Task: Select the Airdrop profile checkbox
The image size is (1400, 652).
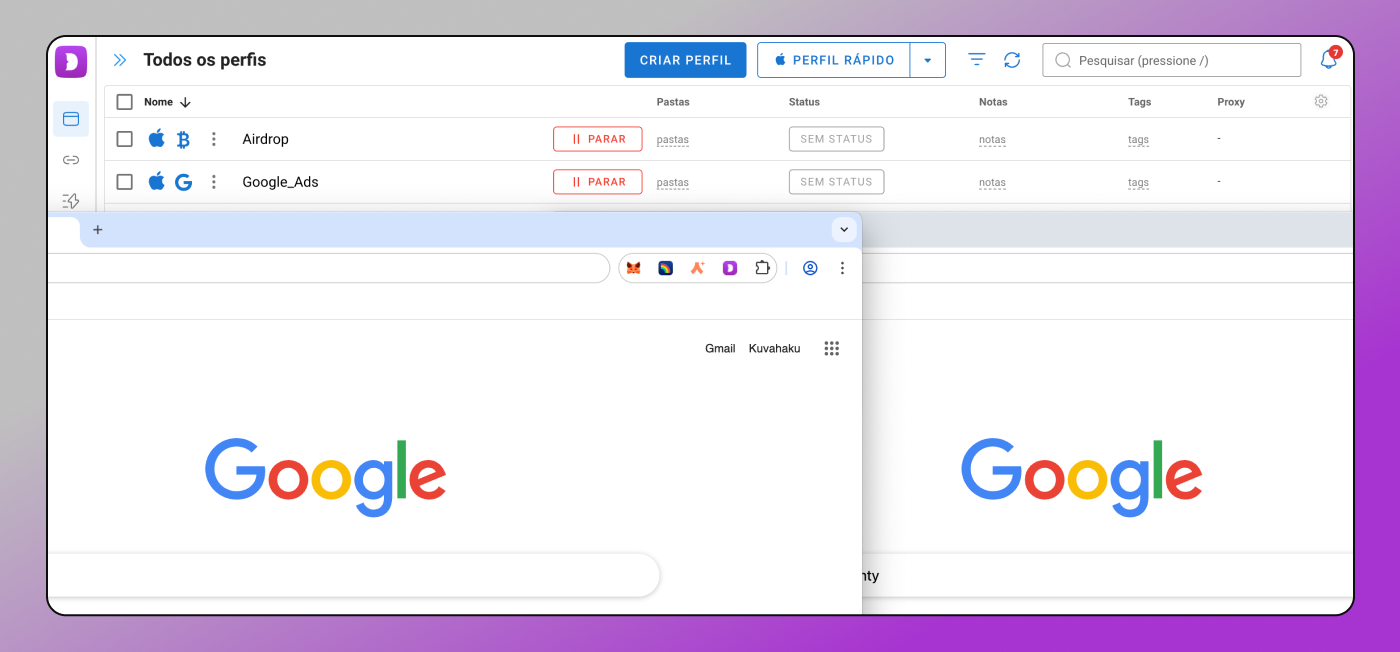Action: [x=125, y=139]
